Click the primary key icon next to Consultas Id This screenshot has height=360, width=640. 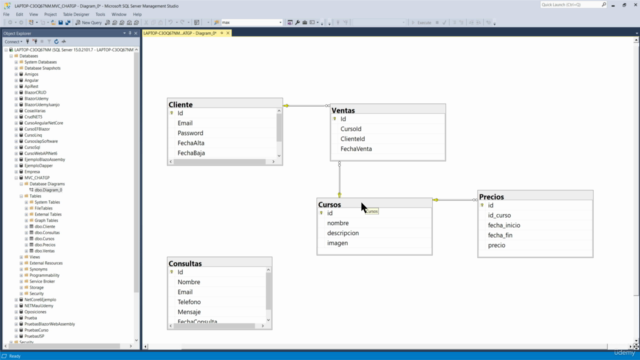click(172, 272)
